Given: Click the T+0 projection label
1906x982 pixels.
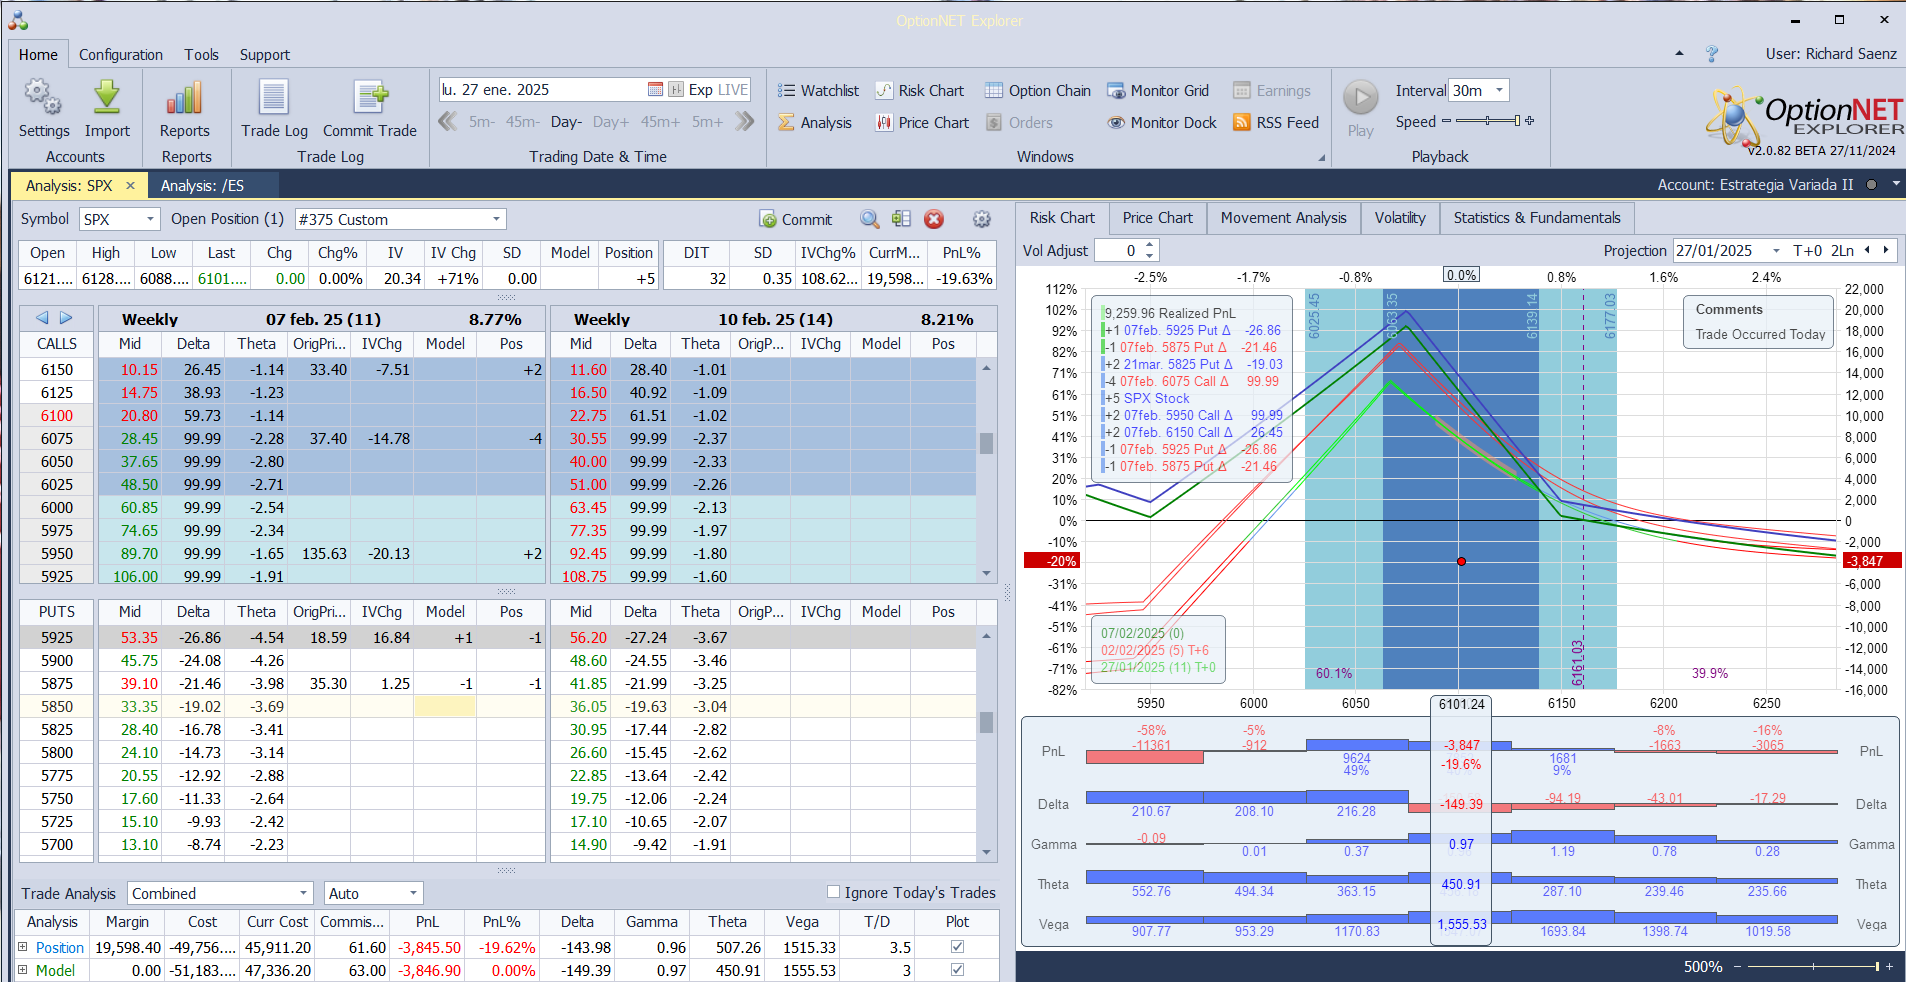Looking at the screenshot, I should point(1807,251).
